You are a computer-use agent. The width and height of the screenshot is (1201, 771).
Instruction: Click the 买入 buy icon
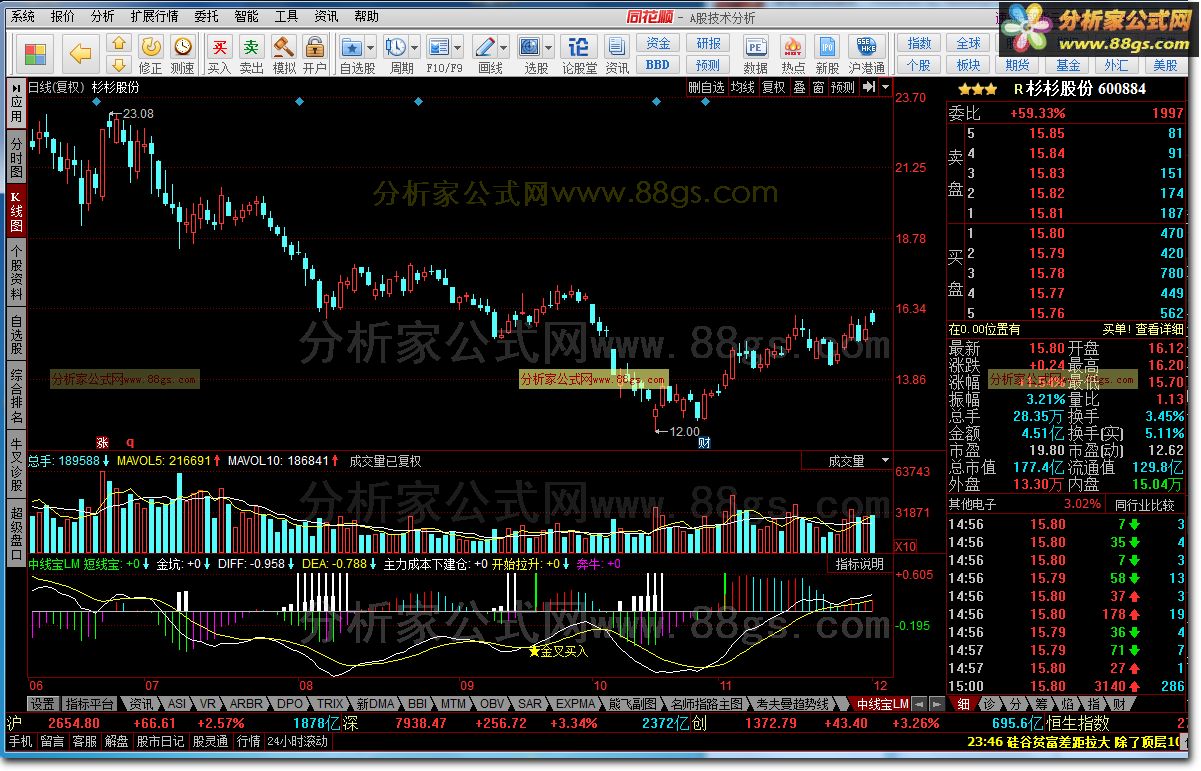[219, 54]
